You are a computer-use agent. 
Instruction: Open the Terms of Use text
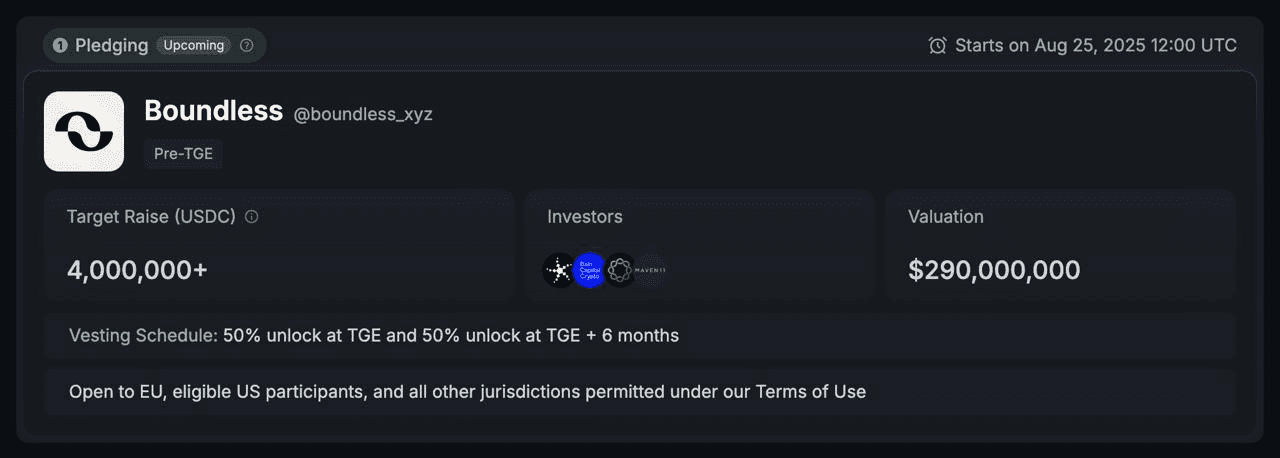tap(811, 391)
